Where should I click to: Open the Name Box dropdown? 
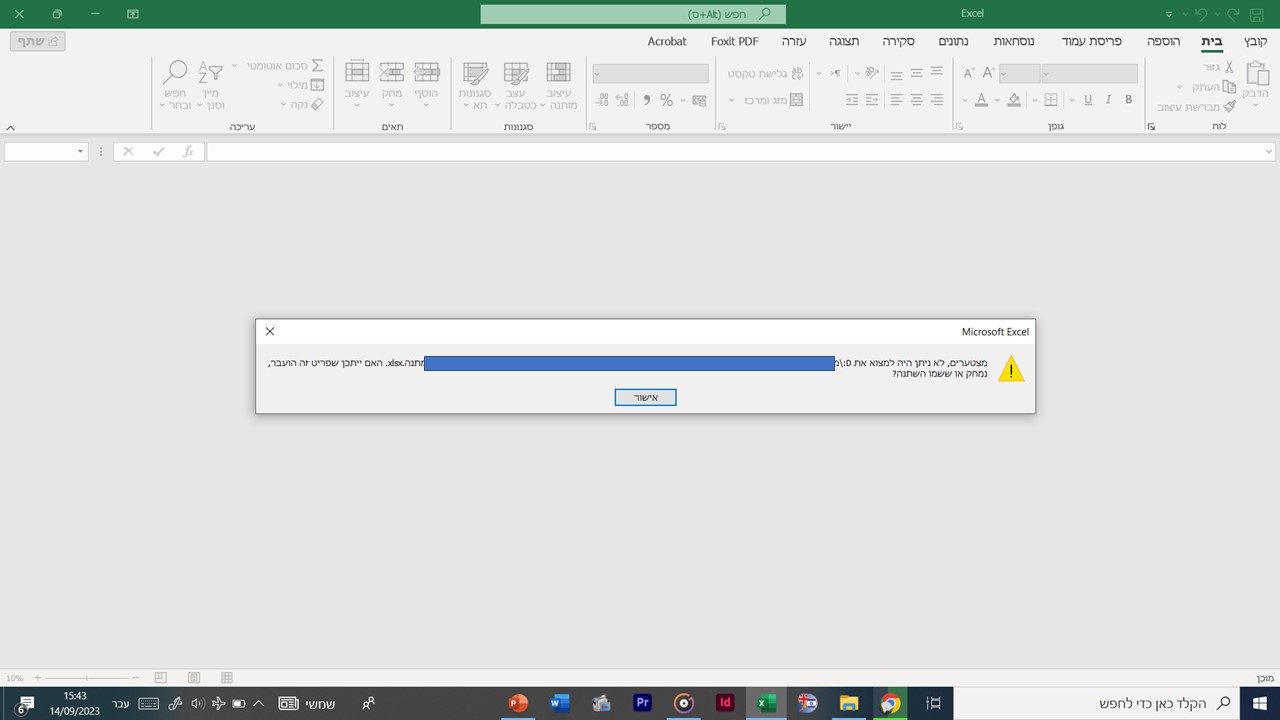click(81, 152)
